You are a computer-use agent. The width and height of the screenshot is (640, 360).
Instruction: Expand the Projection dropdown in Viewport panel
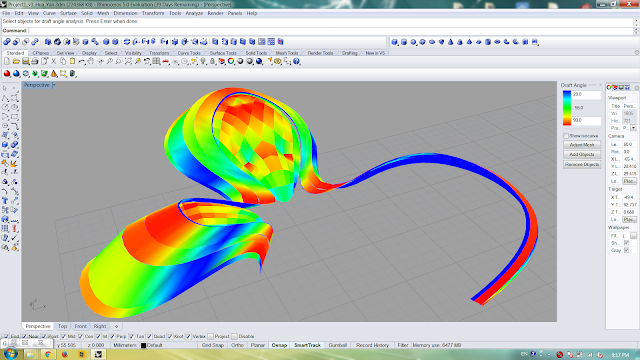(x=633, y=128)
